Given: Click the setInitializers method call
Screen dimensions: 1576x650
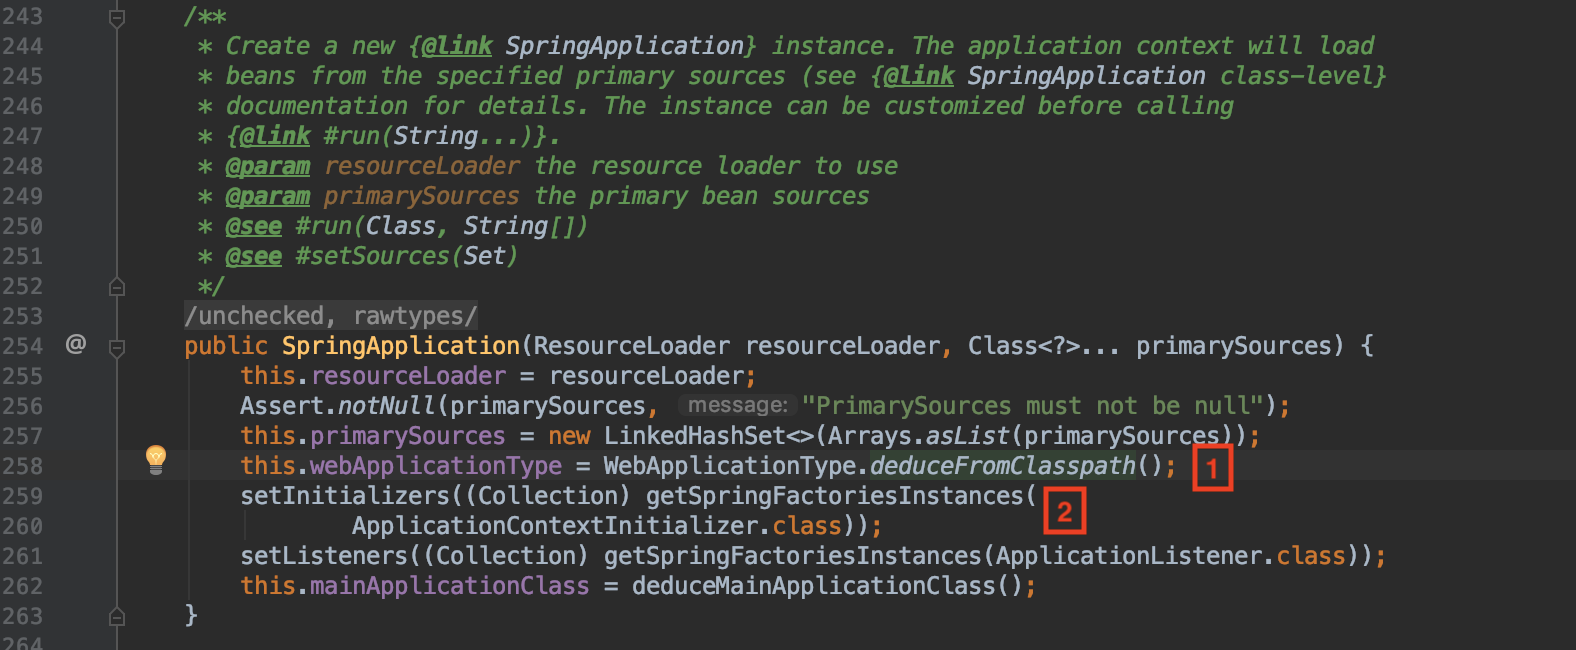Looking at the screenshot, I should coord(345,496).
